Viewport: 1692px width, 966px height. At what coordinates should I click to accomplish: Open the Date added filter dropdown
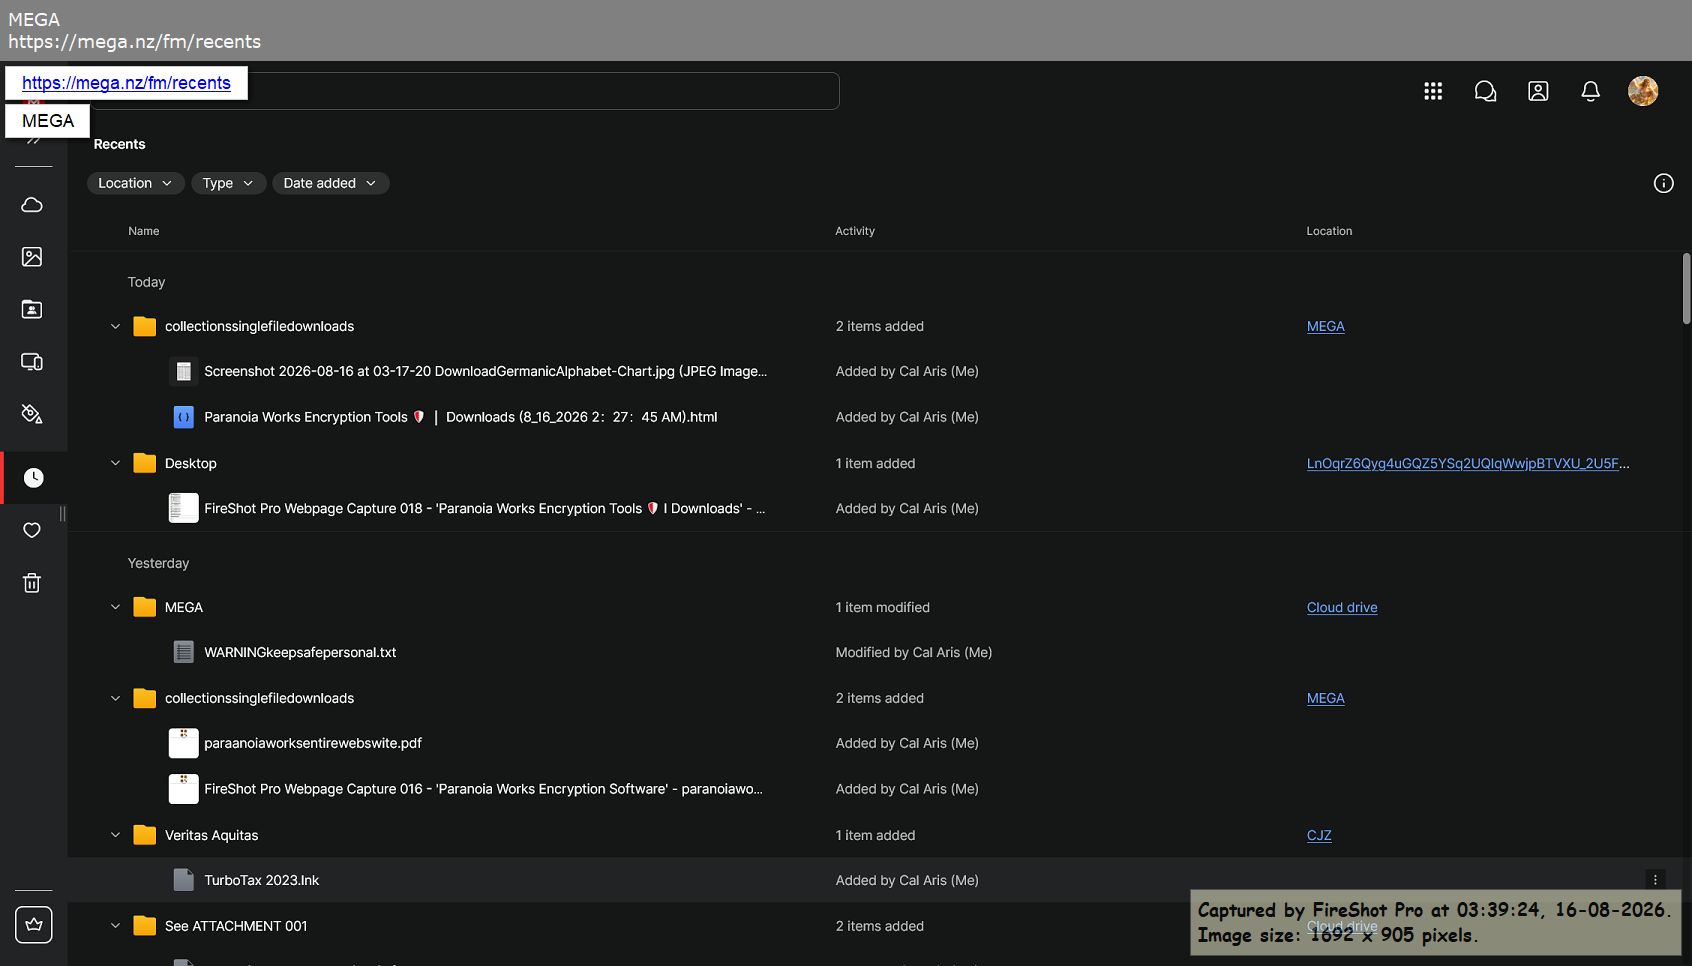[x=330, y=183]
